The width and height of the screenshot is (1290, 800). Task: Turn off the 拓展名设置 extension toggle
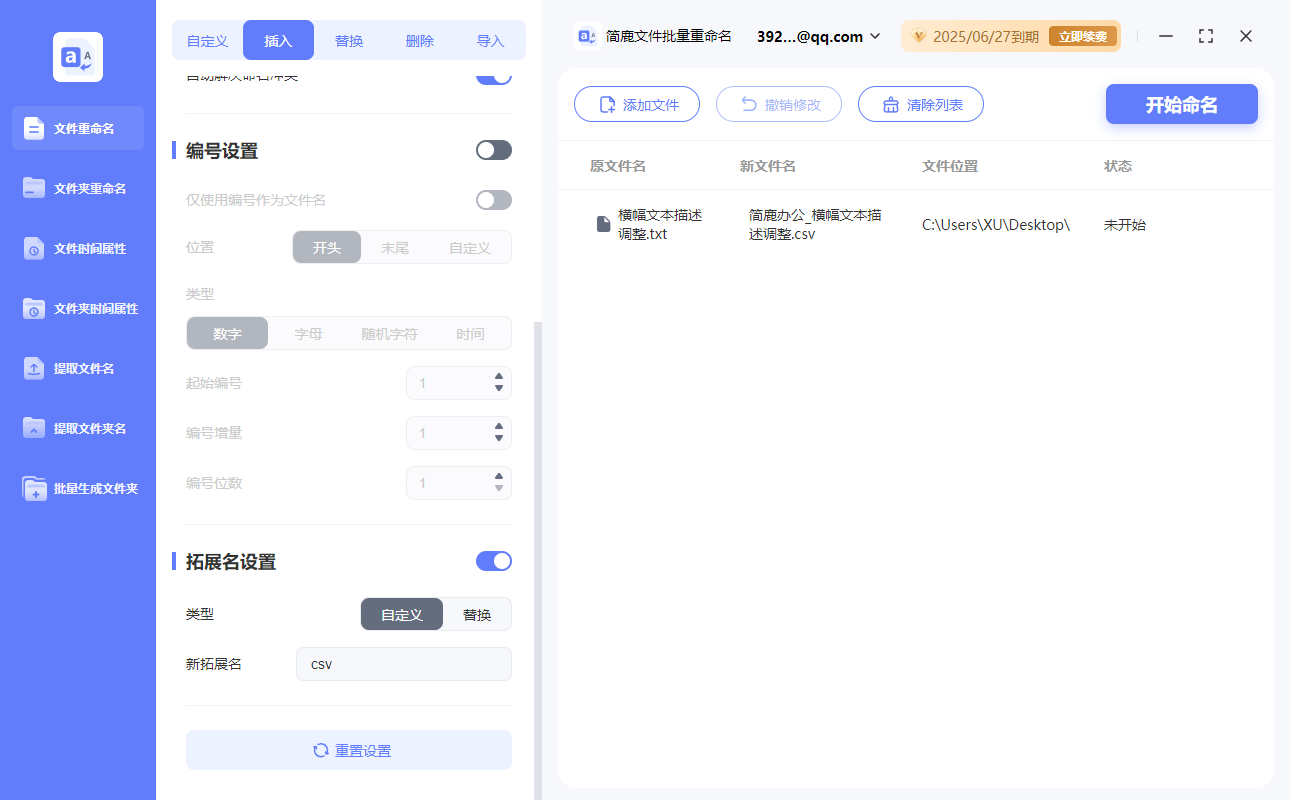(493, 561)
